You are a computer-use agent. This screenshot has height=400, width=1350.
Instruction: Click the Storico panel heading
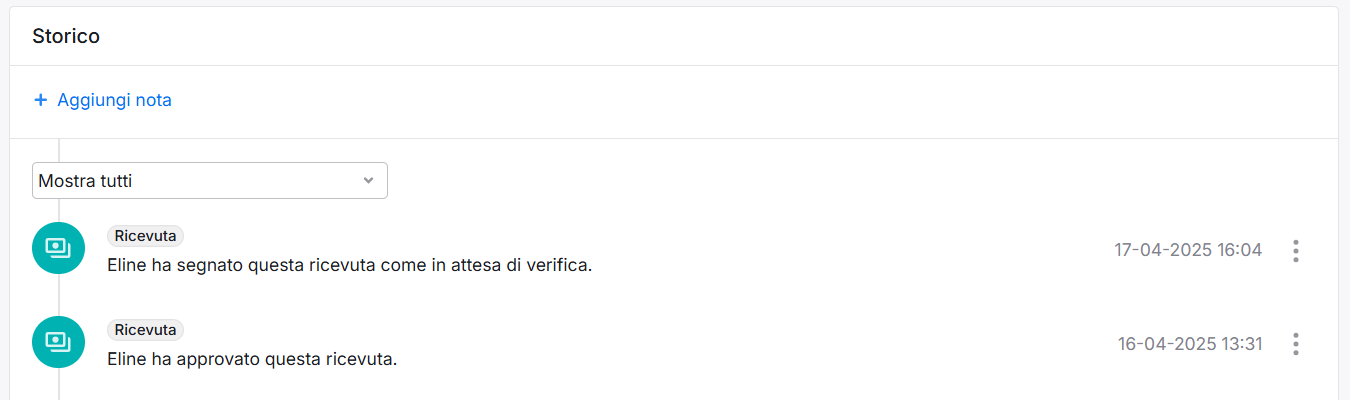click(x=66, y=36)
